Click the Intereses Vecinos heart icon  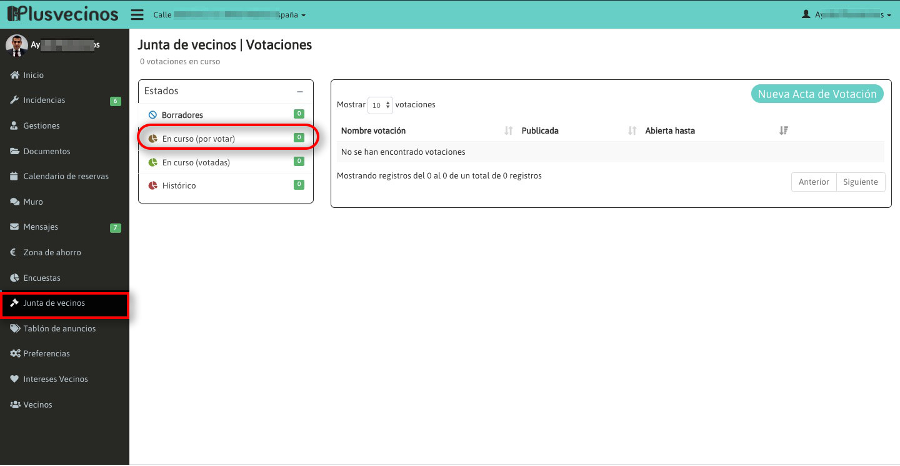point(15,379)
